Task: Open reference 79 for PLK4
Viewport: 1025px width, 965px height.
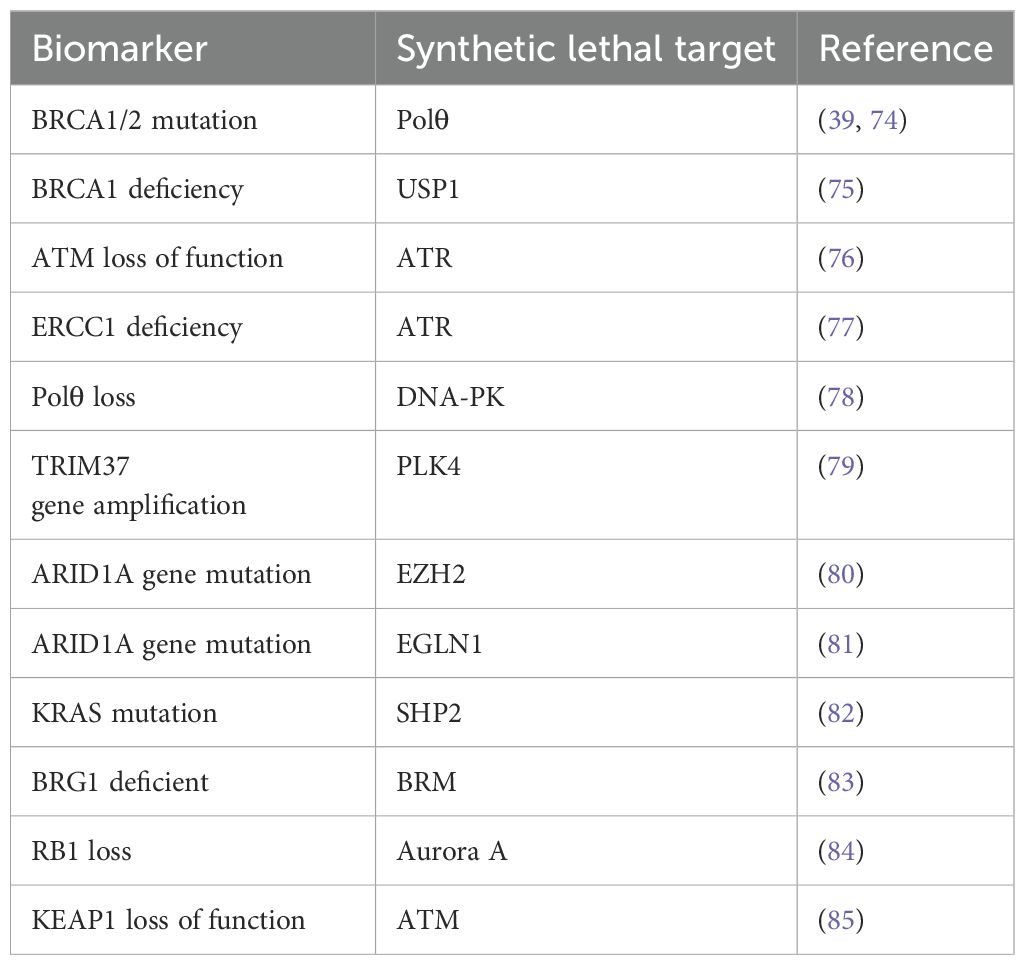Action: coord(841,466)
